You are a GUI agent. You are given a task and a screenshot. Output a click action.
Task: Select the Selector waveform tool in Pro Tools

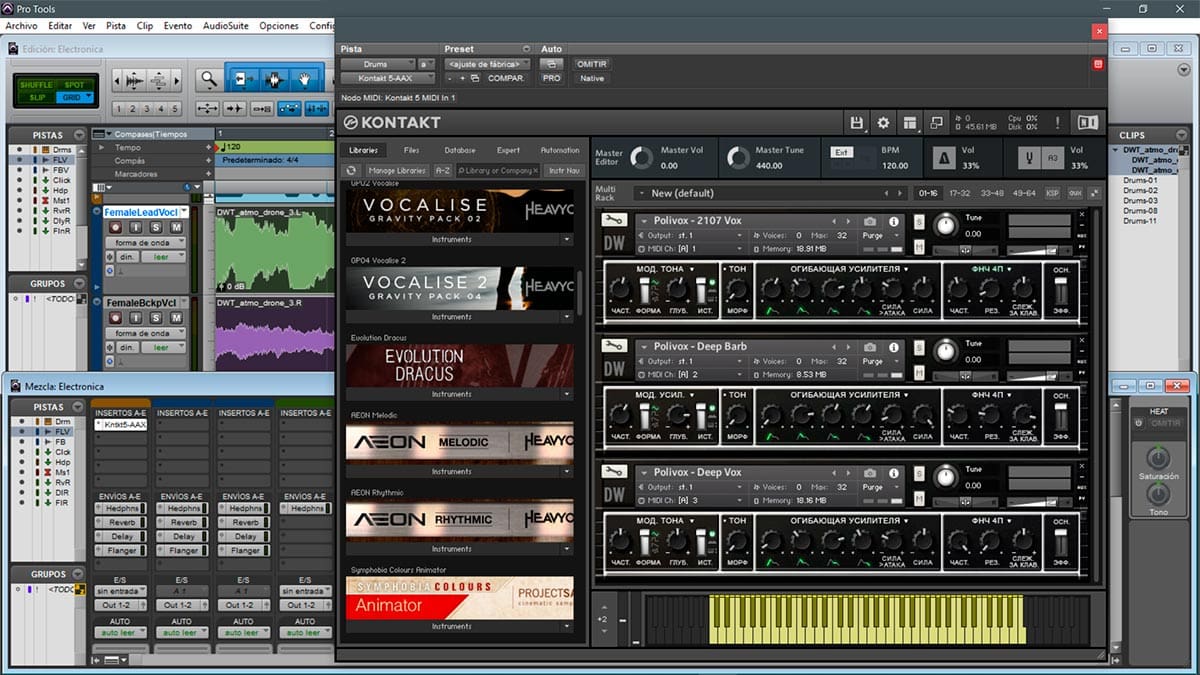[x=274, y=79]
